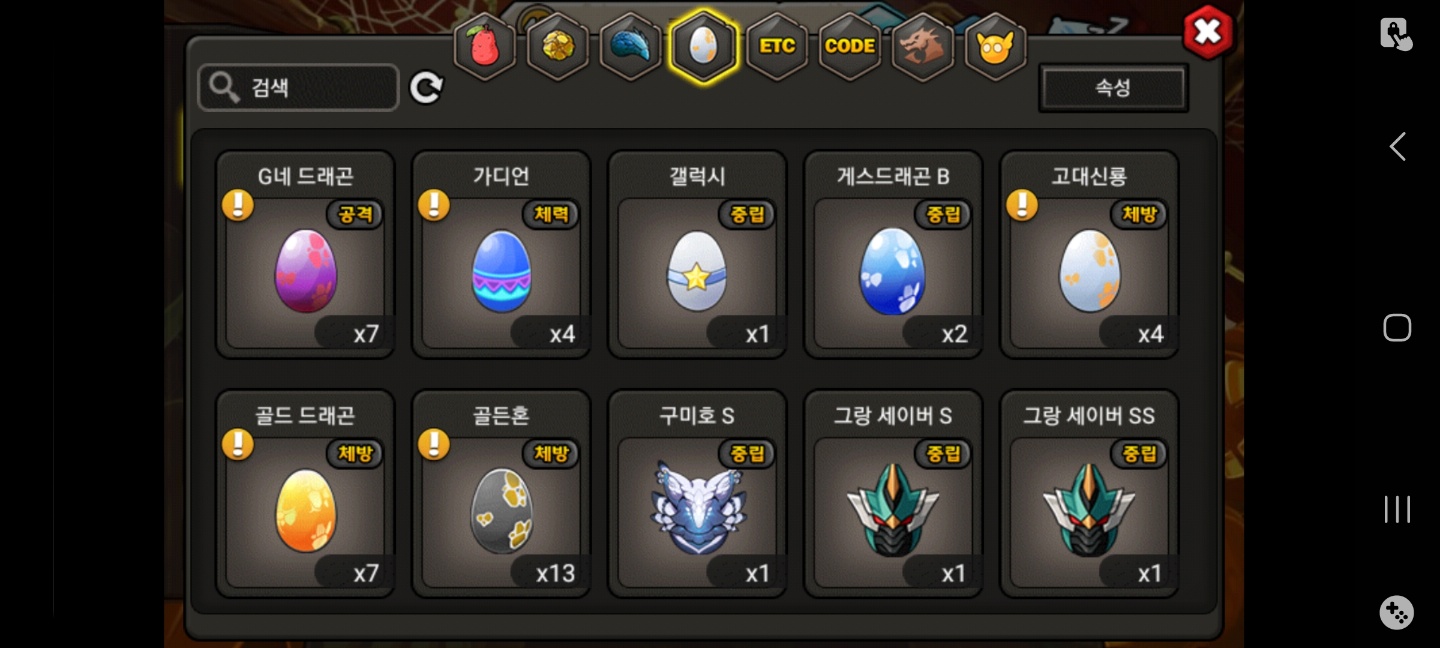Select the blue dragon scale tab
Image resolution: width=1440 pixels, height=648 pixels.
631,46
